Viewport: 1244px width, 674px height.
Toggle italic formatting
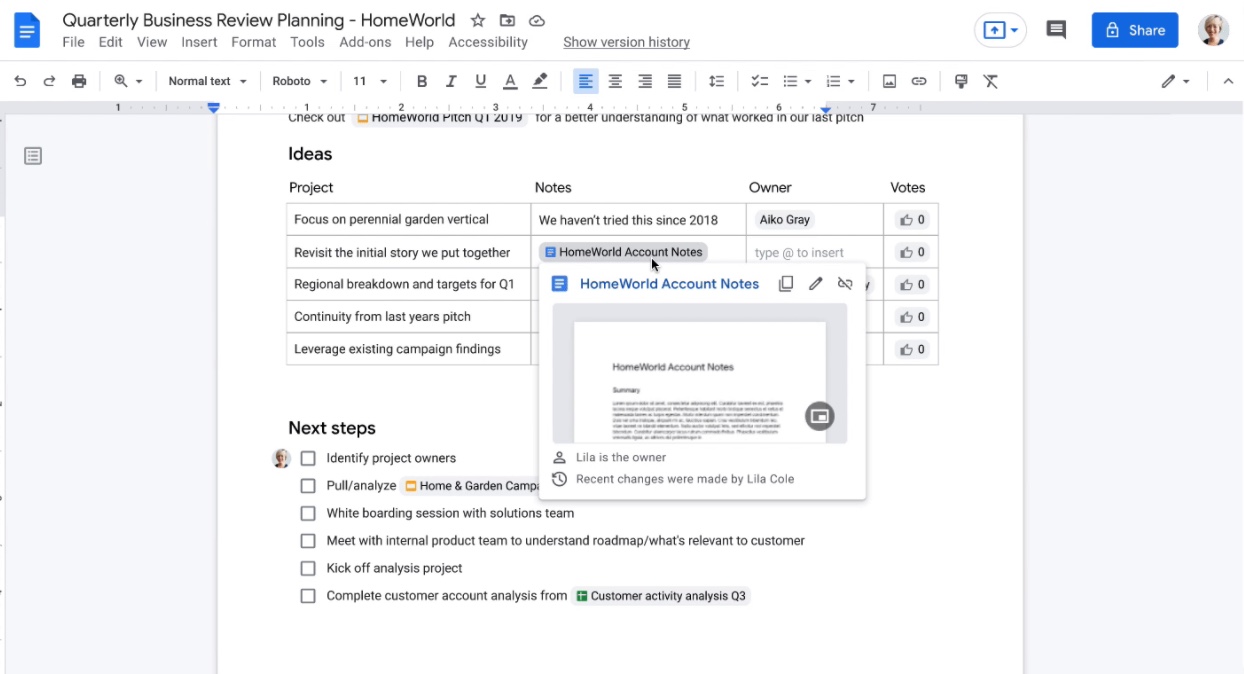coord(451,81)
